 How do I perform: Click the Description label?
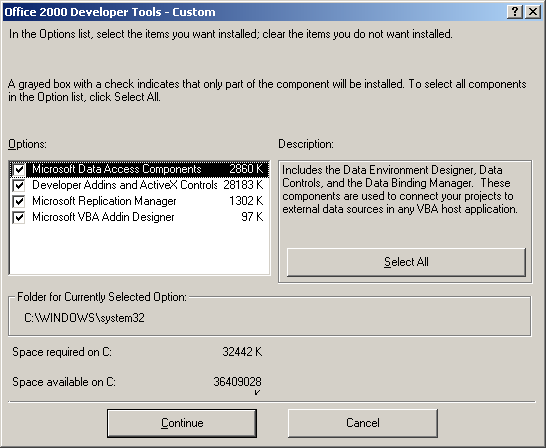306,144
